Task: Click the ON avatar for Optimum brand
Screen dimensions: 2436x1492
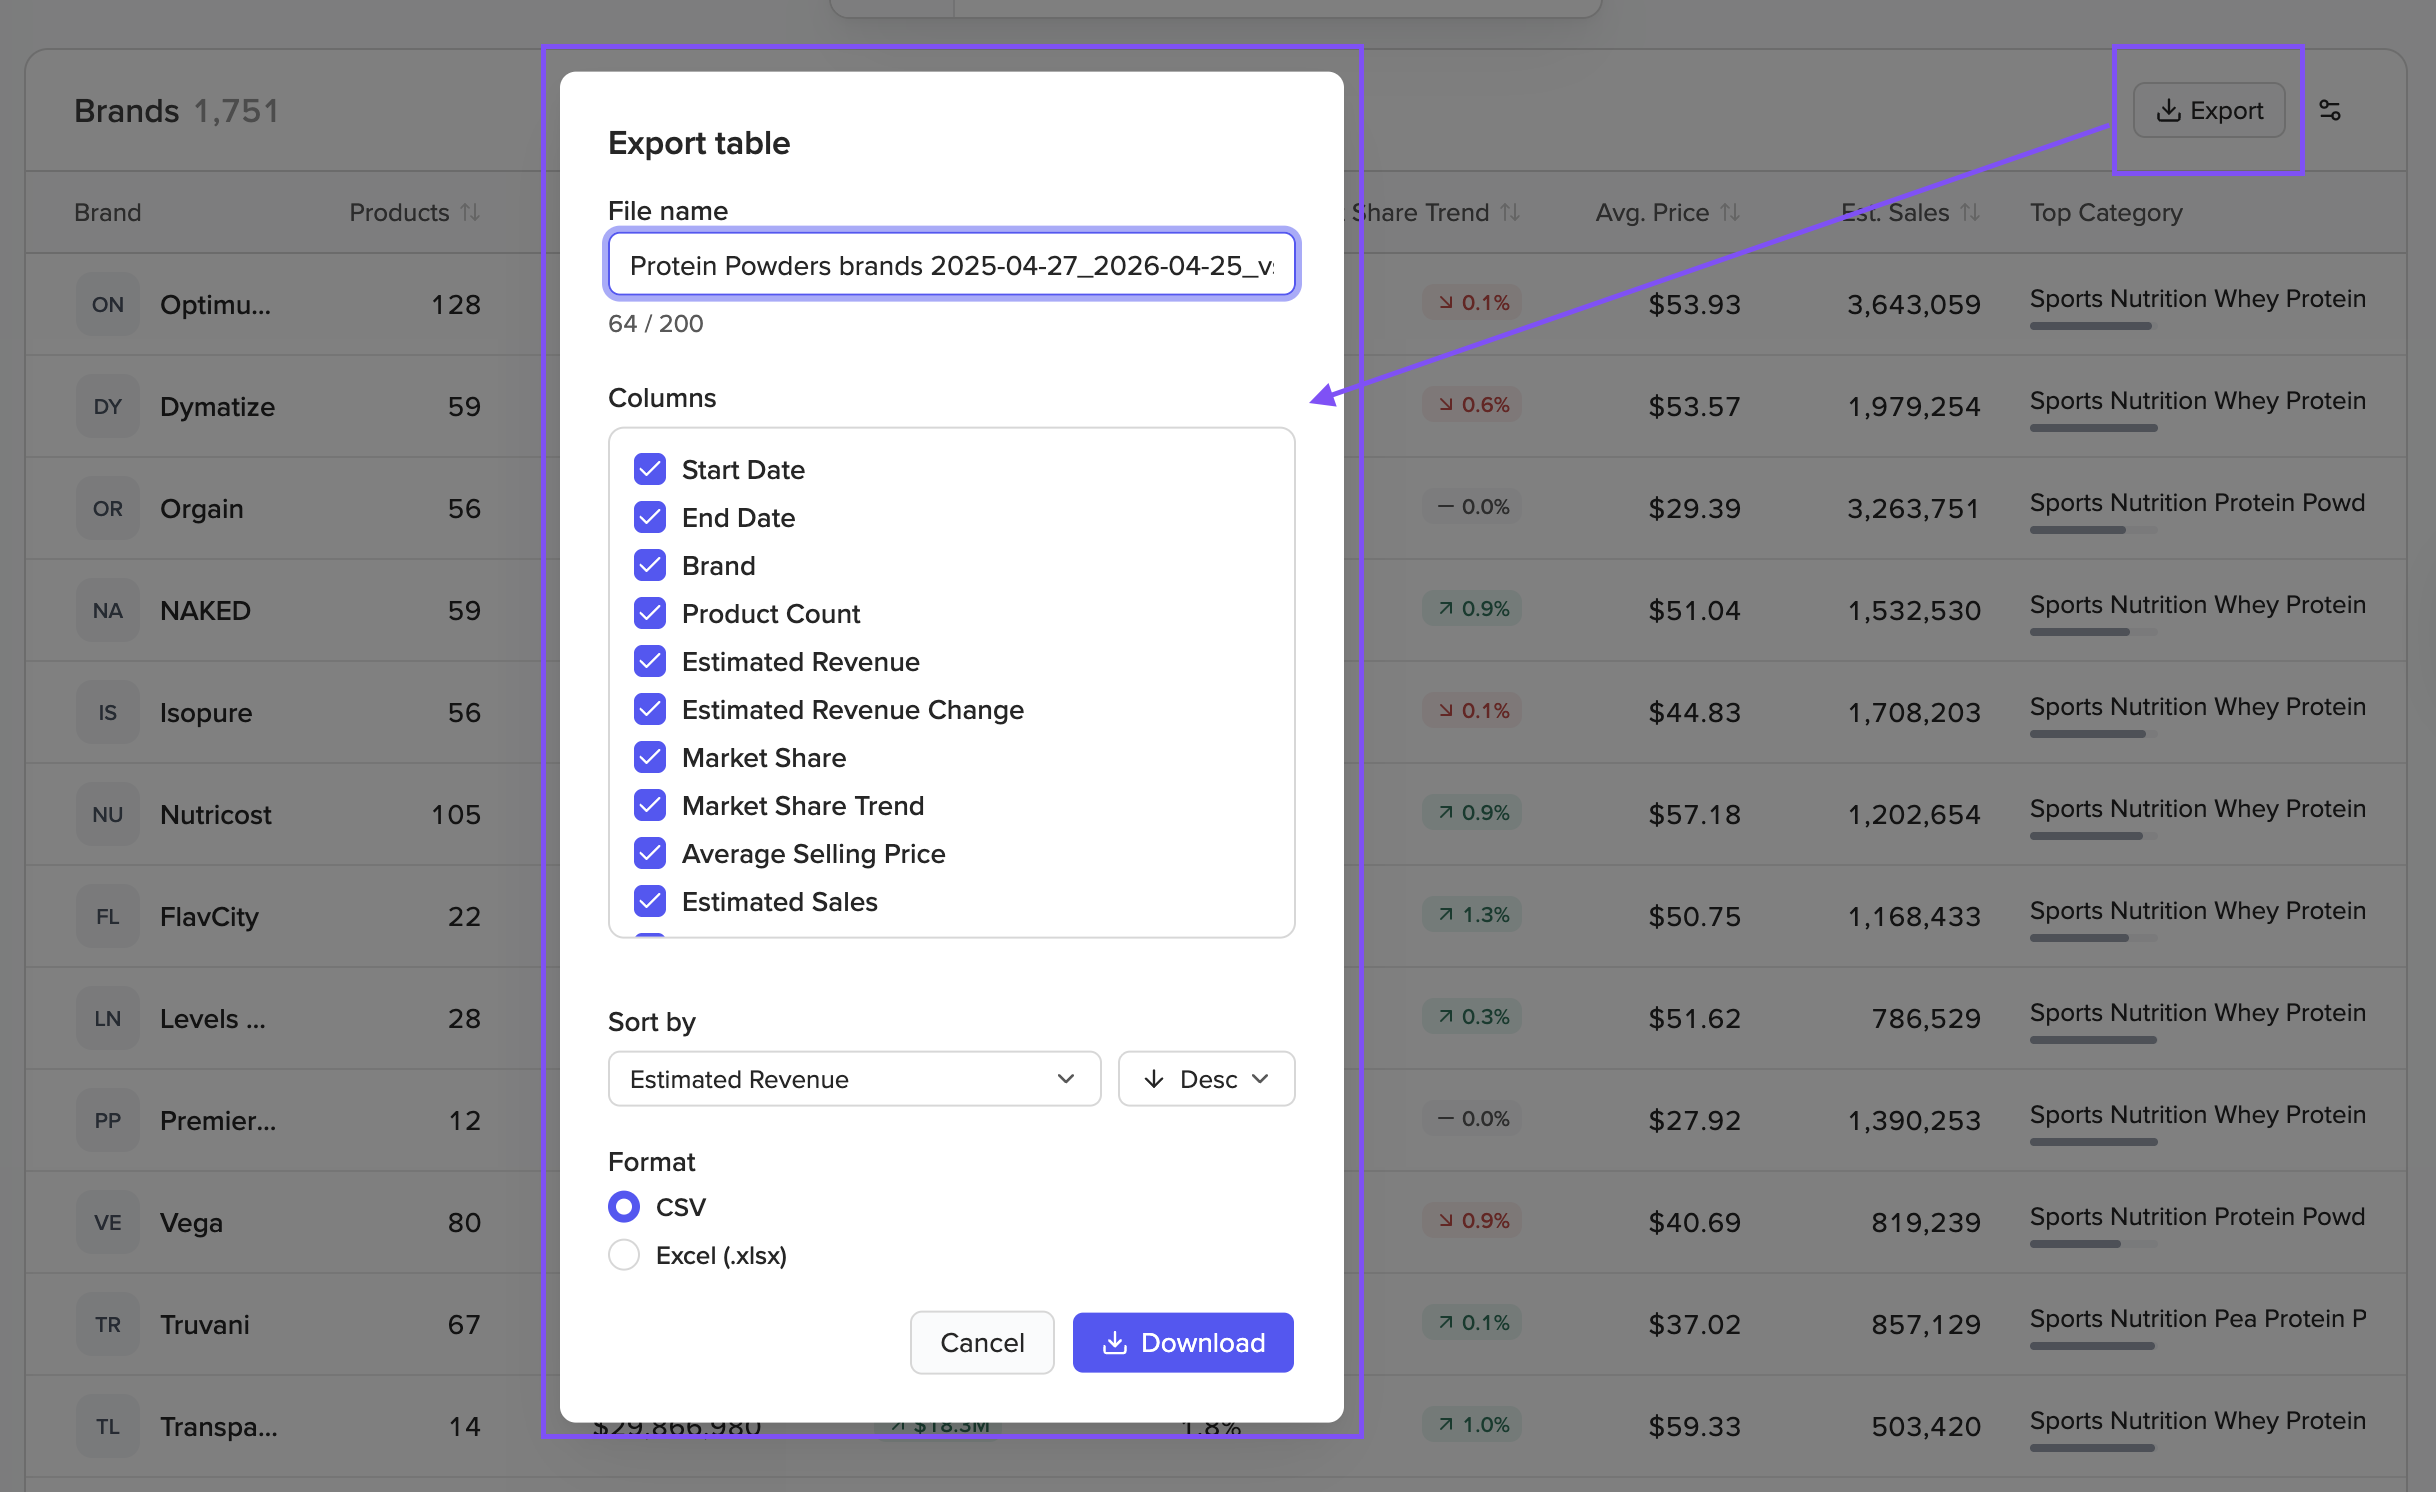Action: 108,305
